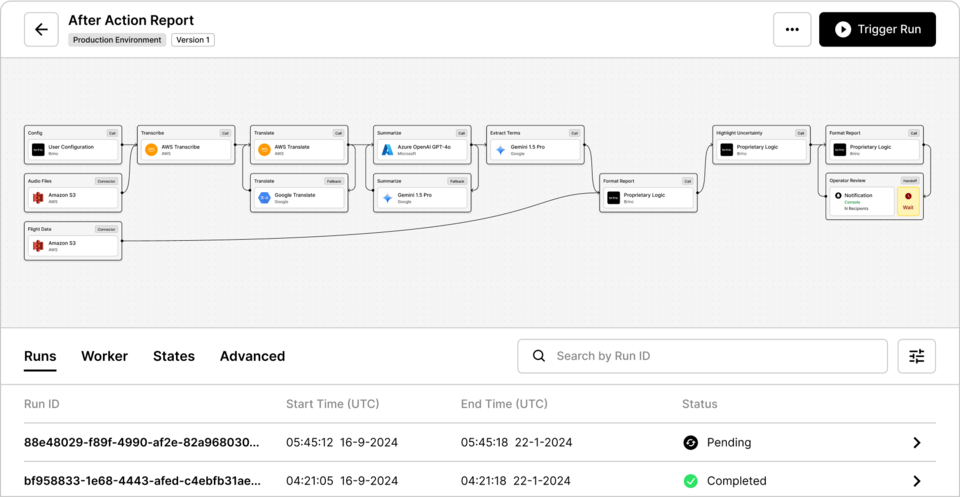Click the Notification bell icon in Operator Review
This screenshot has width=960, height=497.
(837, 196)
